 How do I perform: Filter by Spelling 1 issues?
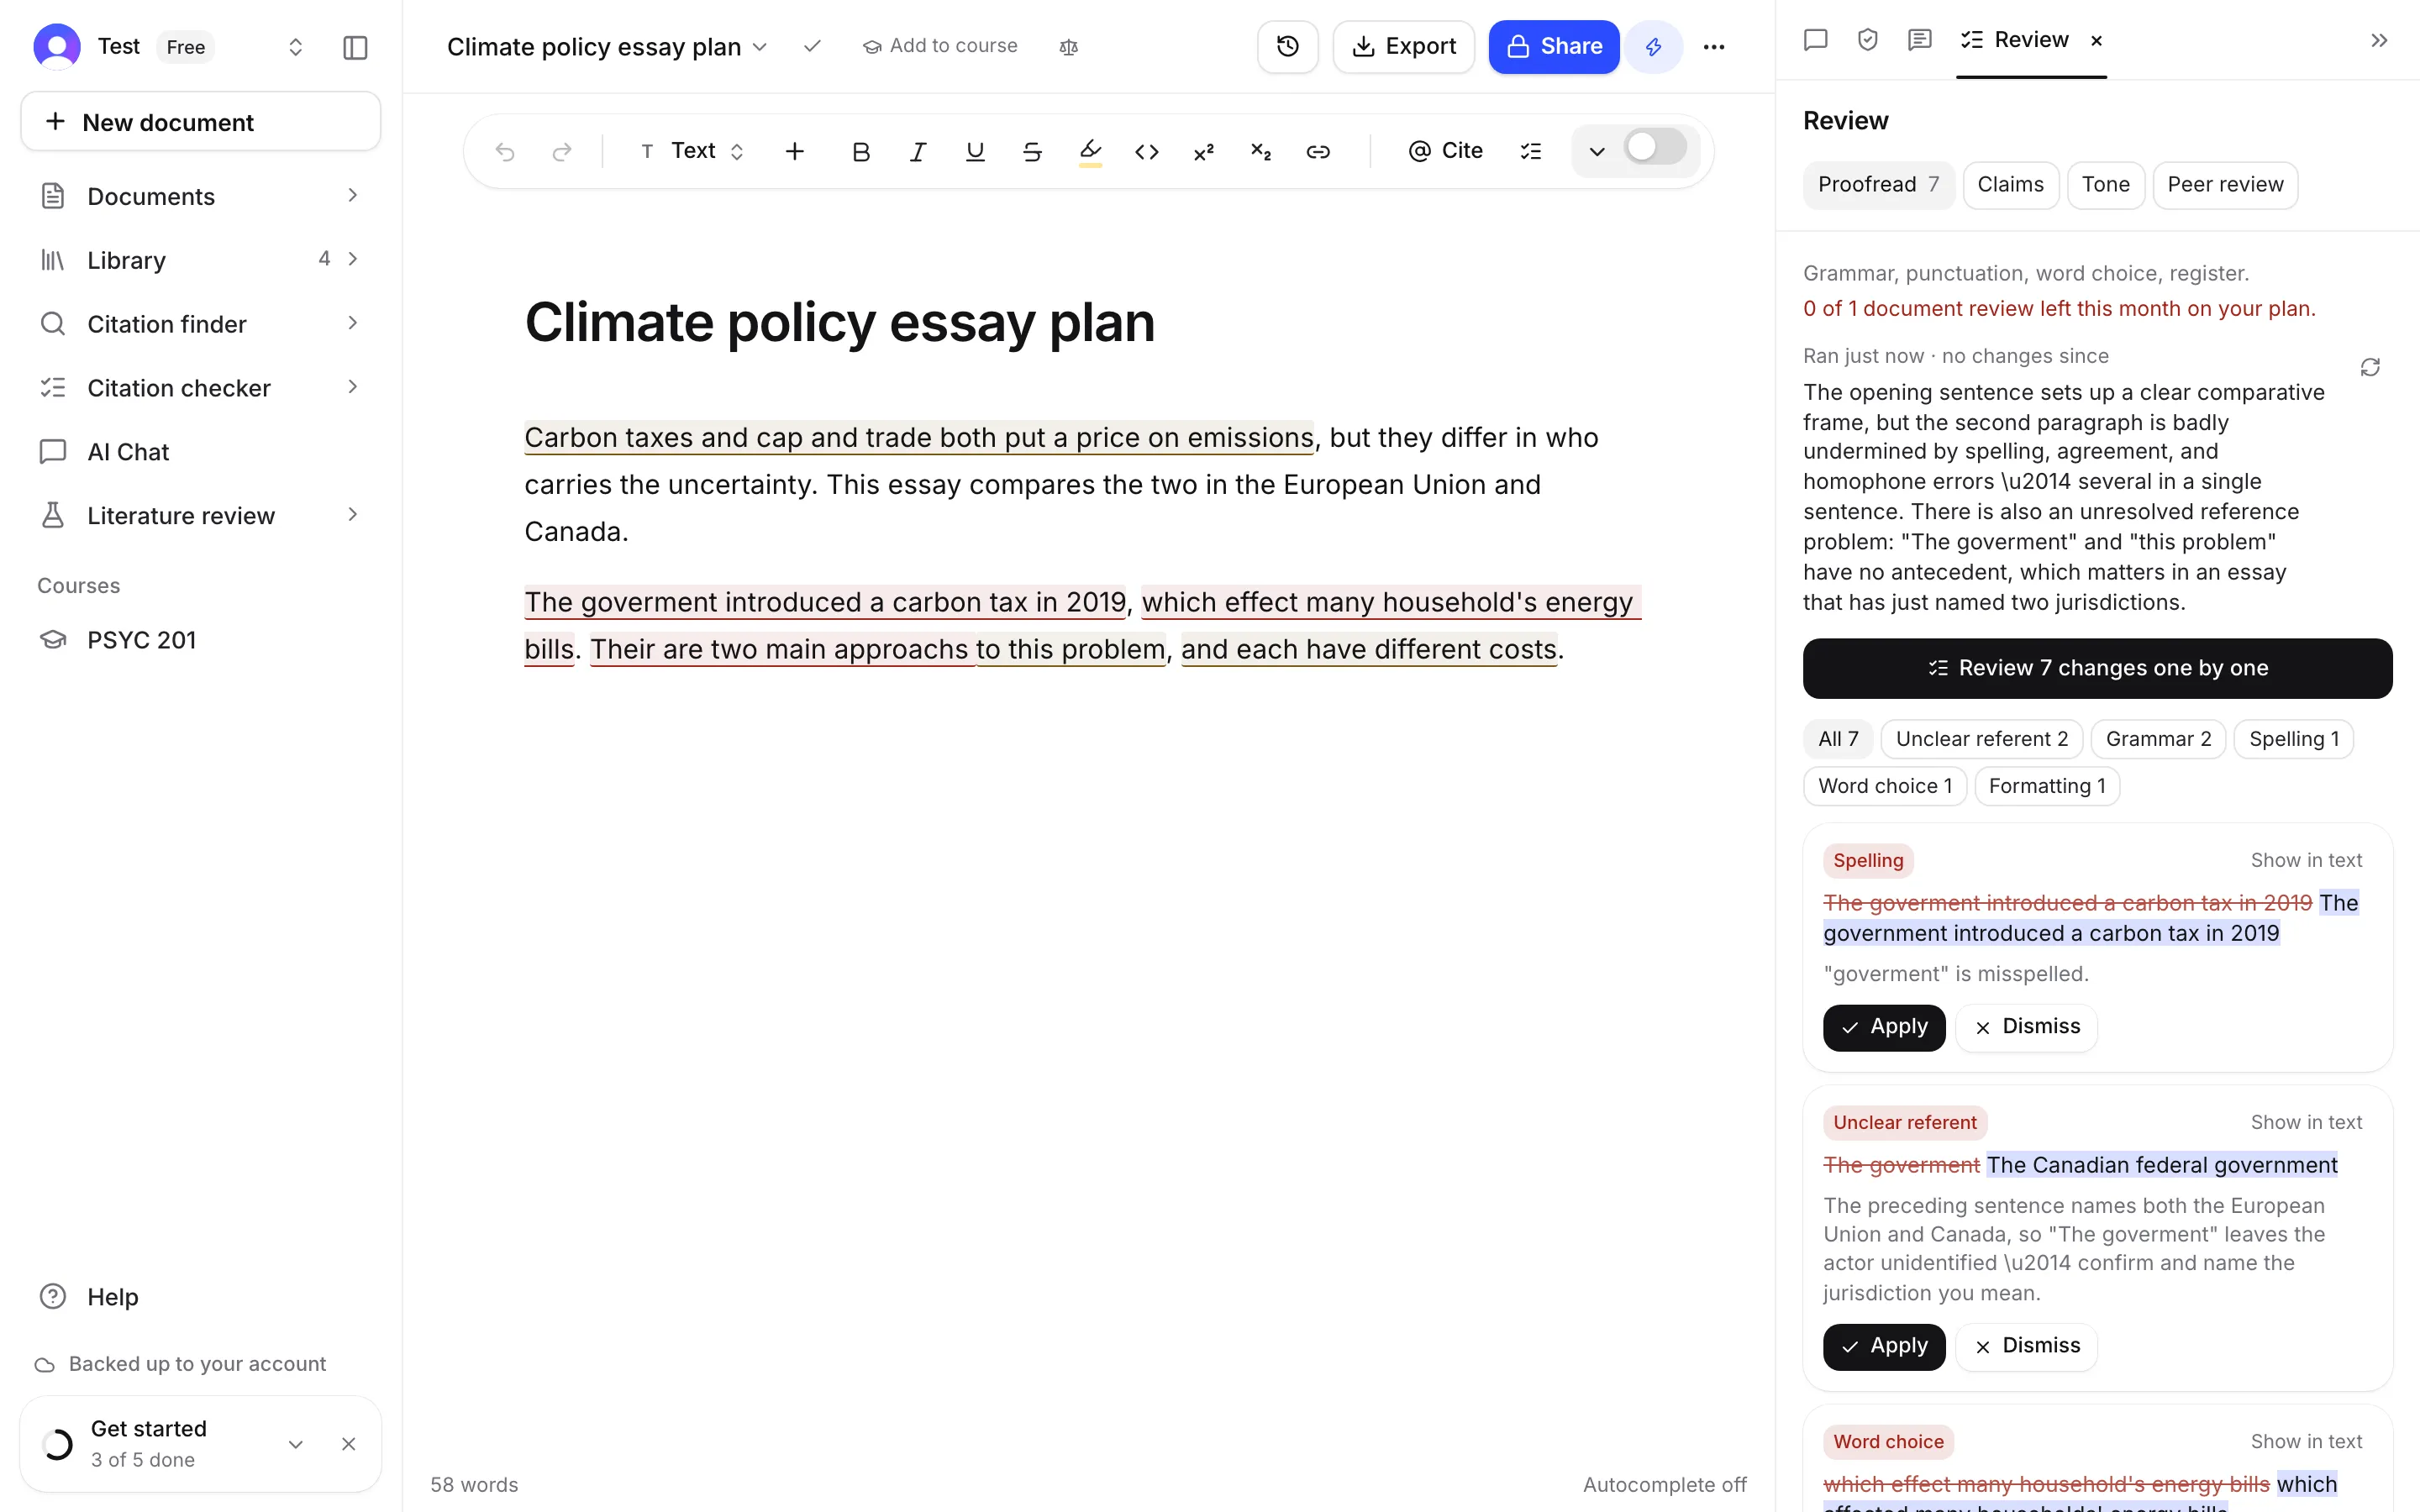2293,739
